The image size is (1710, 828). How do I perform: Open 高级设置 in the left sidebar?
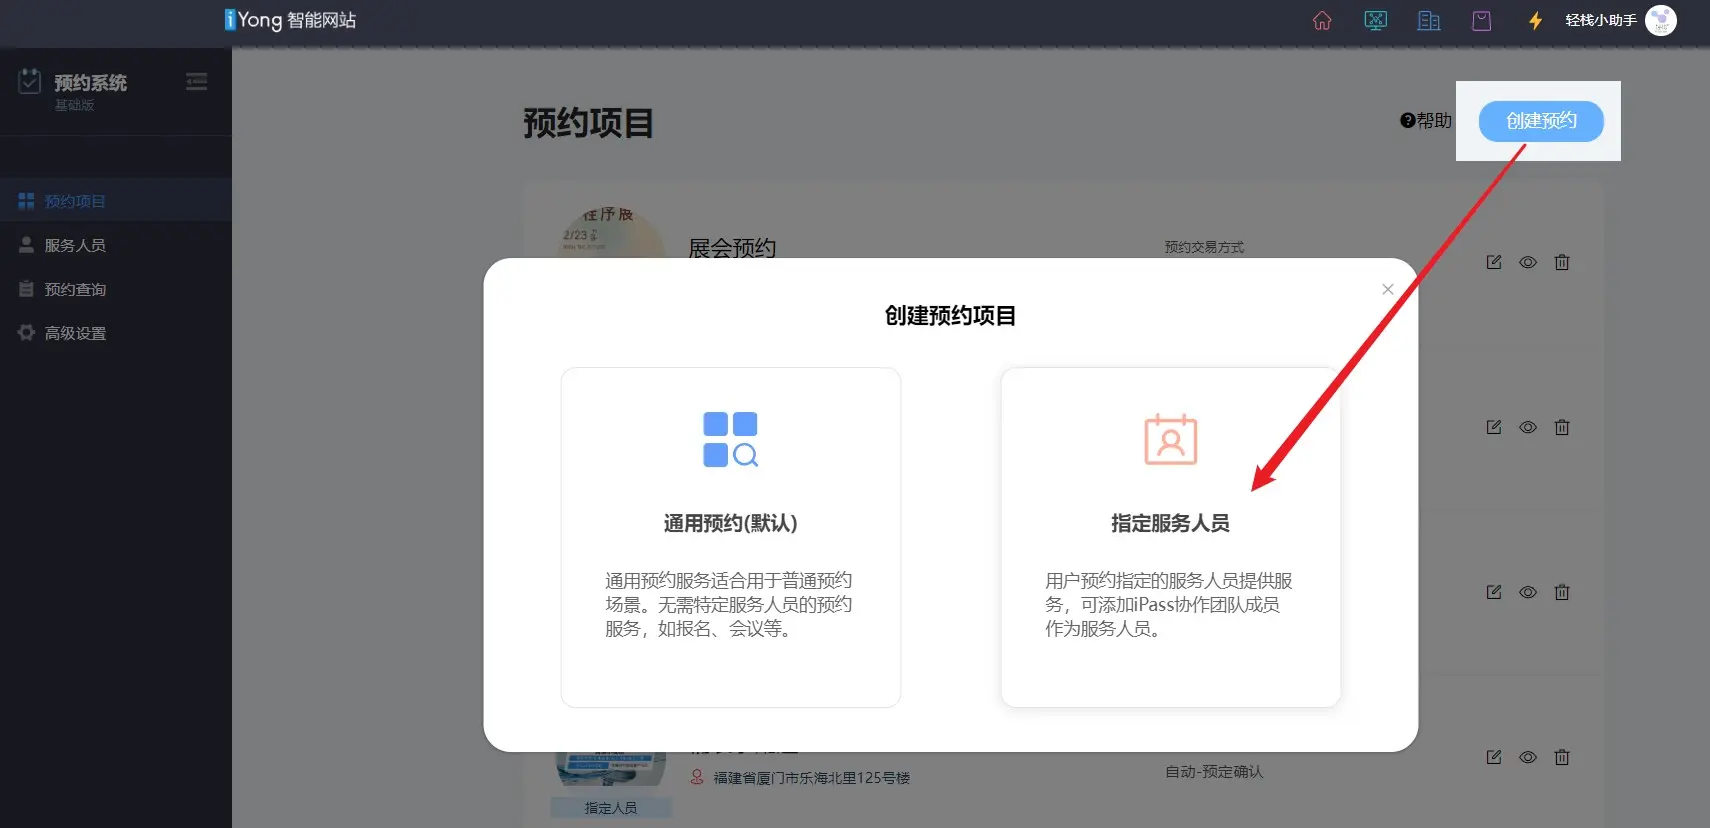tap(75, 333)
